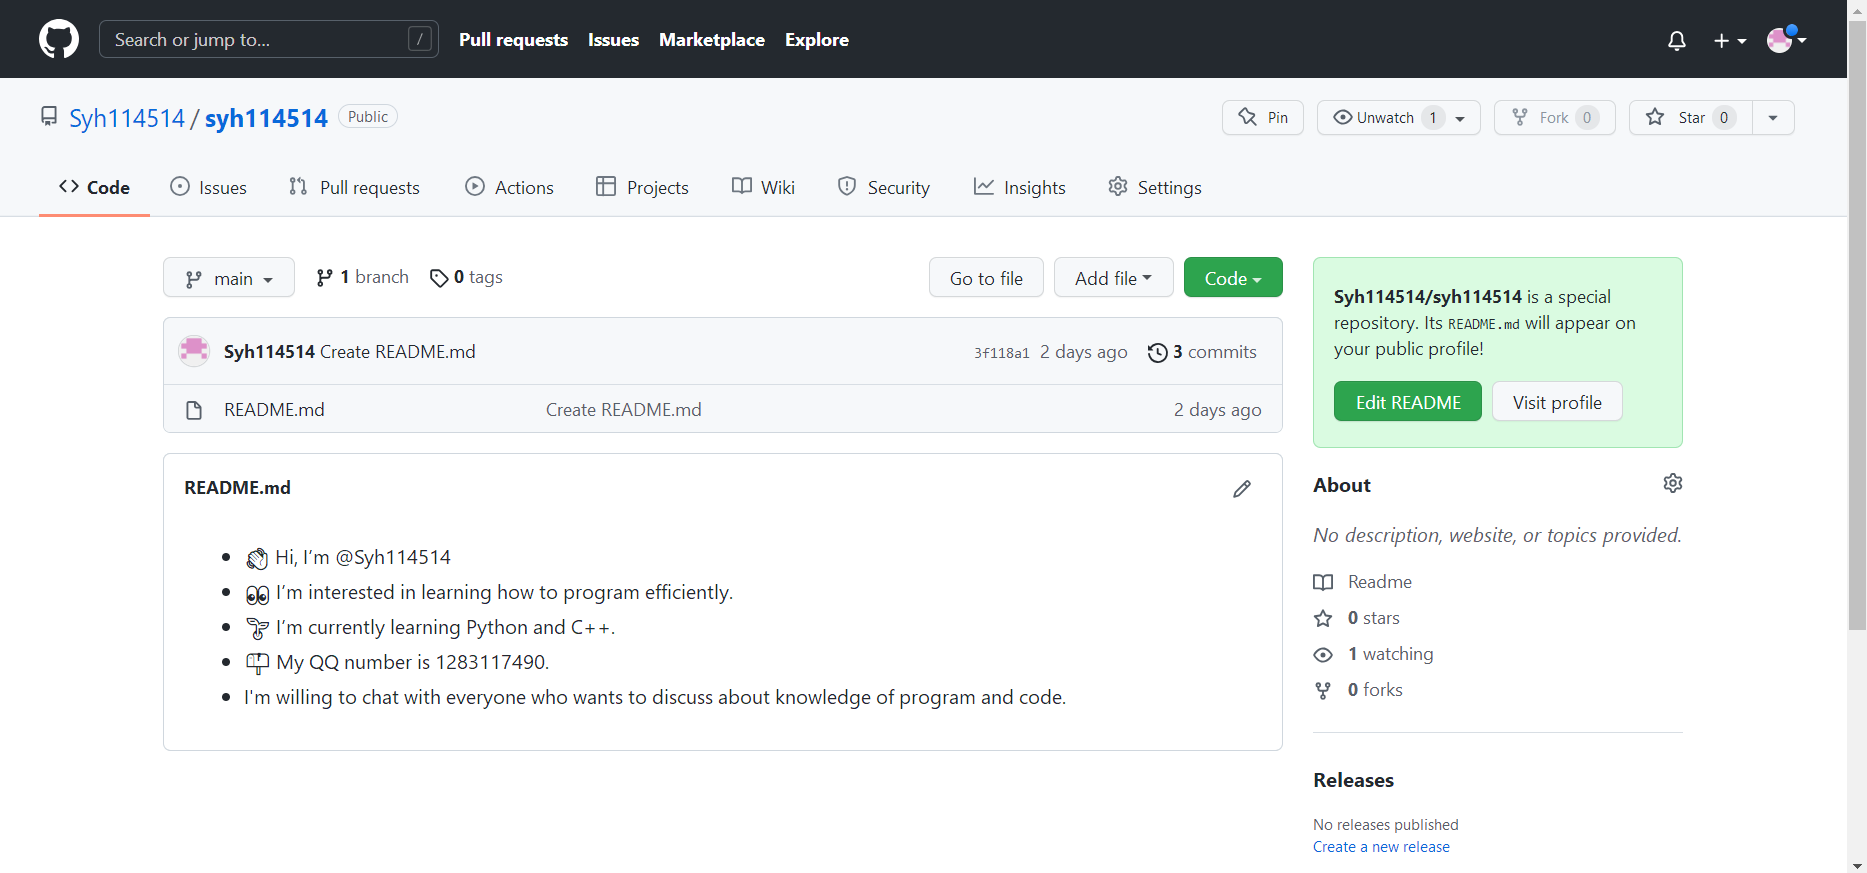
Task: Expand the main branch selector
Action: [229, 278]
